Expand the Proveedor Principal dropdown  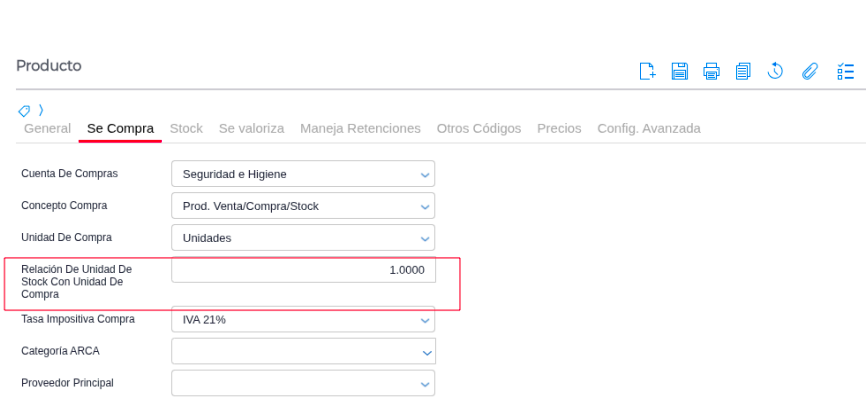[x=303, y=384]
